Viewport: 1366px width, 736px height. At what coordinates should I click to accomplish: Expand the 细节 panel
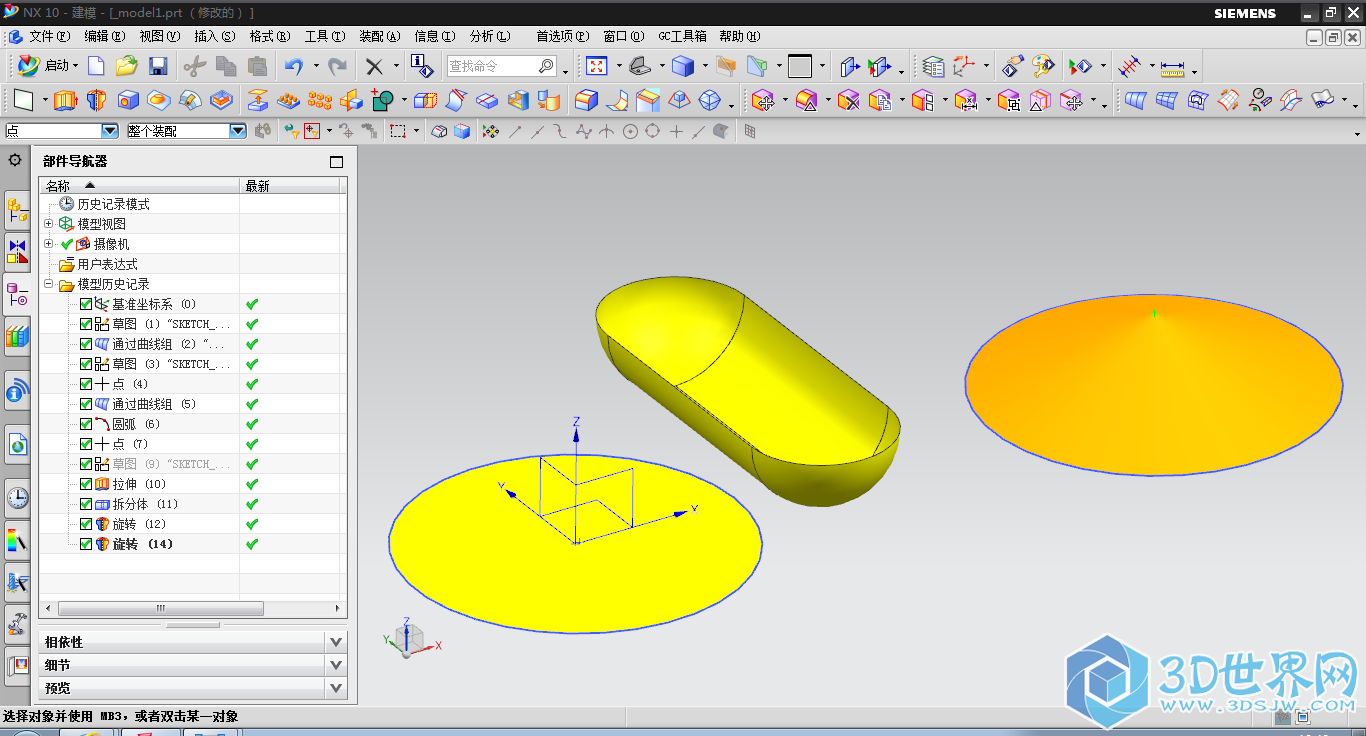(x=336, y=665)
